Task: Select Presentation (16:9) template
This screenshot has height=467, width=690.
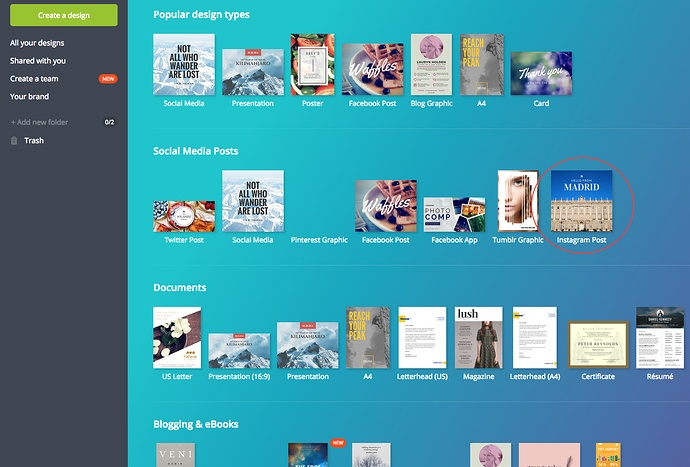Action: (239, 350)
